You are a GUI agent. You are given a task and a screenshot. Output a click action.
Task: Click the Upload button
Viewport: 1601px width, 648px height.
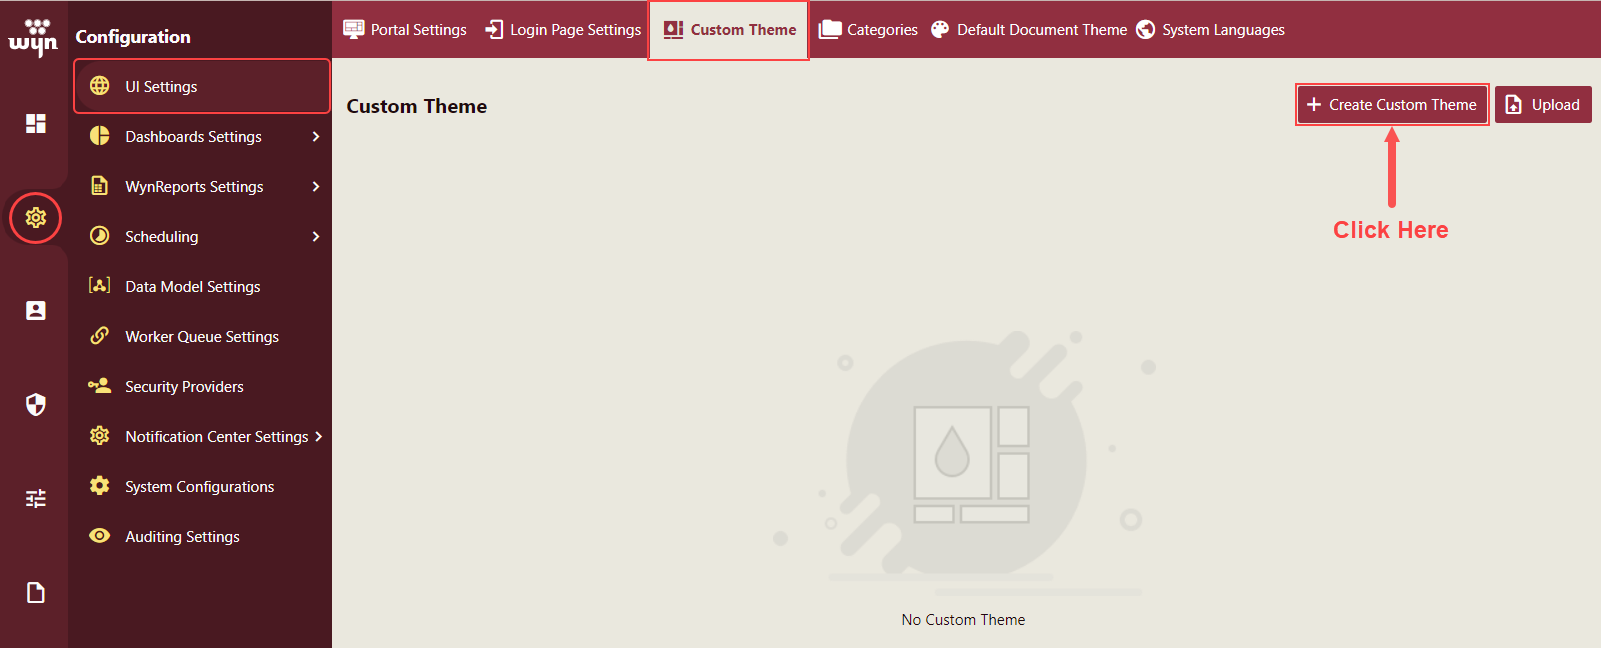tap(1543, 104)
